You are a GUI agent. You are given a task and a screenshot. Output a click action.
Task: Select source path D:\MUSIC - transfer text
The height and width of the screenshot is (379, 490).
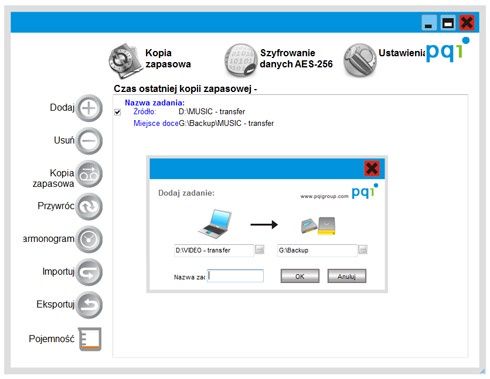(x=212, y=112)
